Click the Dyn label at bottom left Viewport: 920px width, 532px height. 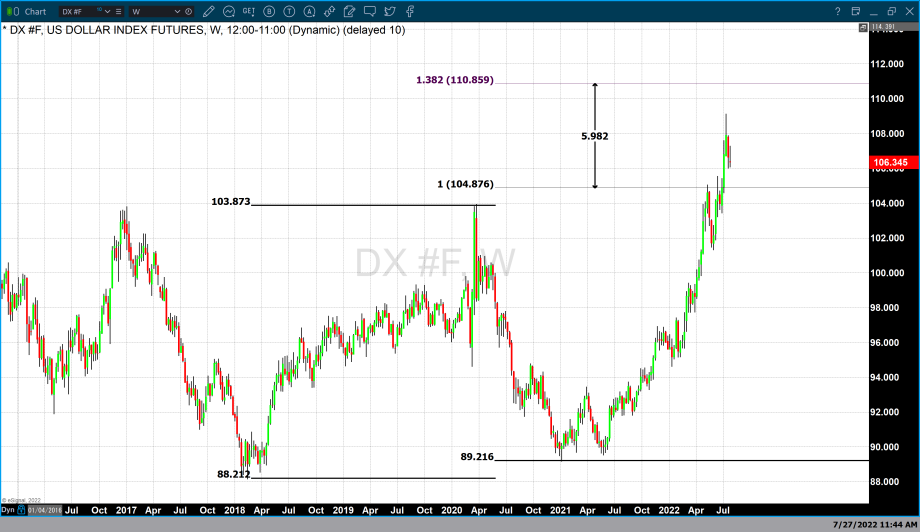[7, 510]
